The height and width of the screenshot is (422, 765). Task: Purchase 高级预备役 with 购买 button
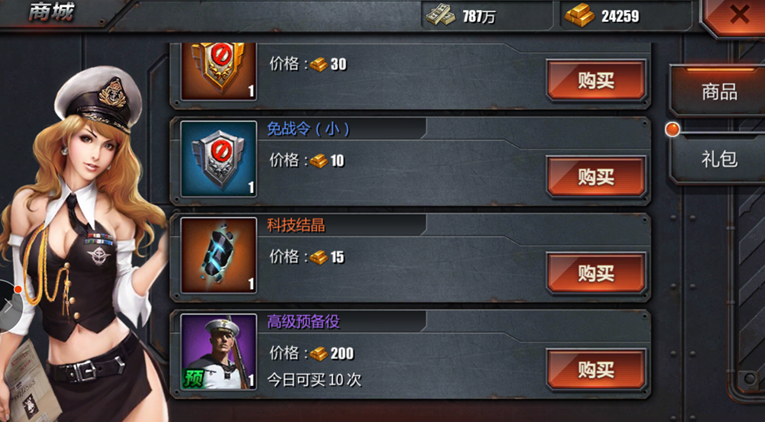point(596,369)
